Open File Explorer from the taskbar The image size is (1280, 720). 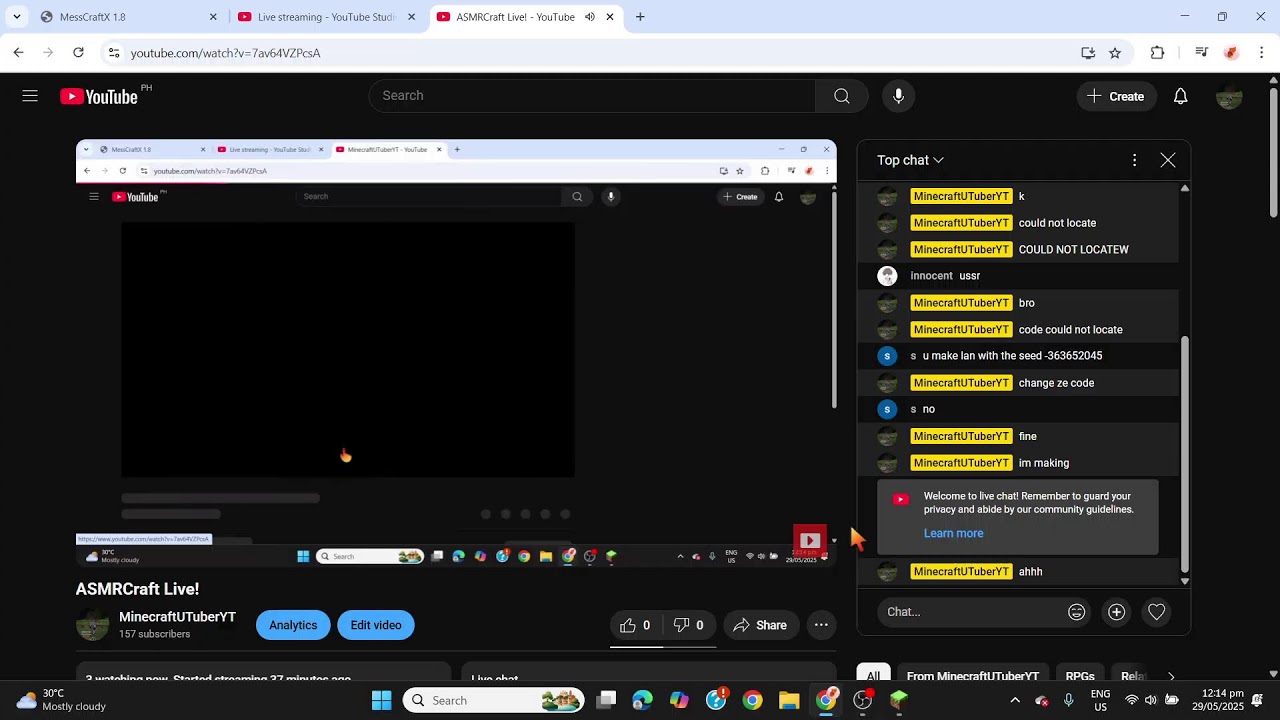coord(789,701)
